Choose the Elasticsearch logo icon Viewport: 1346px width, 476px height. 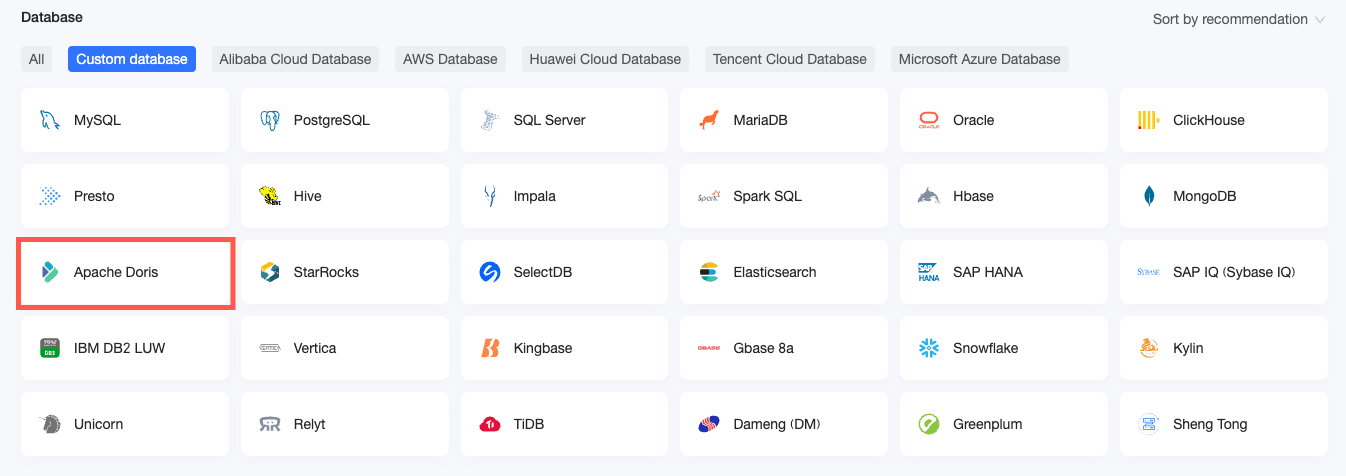pyautogui.click(x=709, y=272)
